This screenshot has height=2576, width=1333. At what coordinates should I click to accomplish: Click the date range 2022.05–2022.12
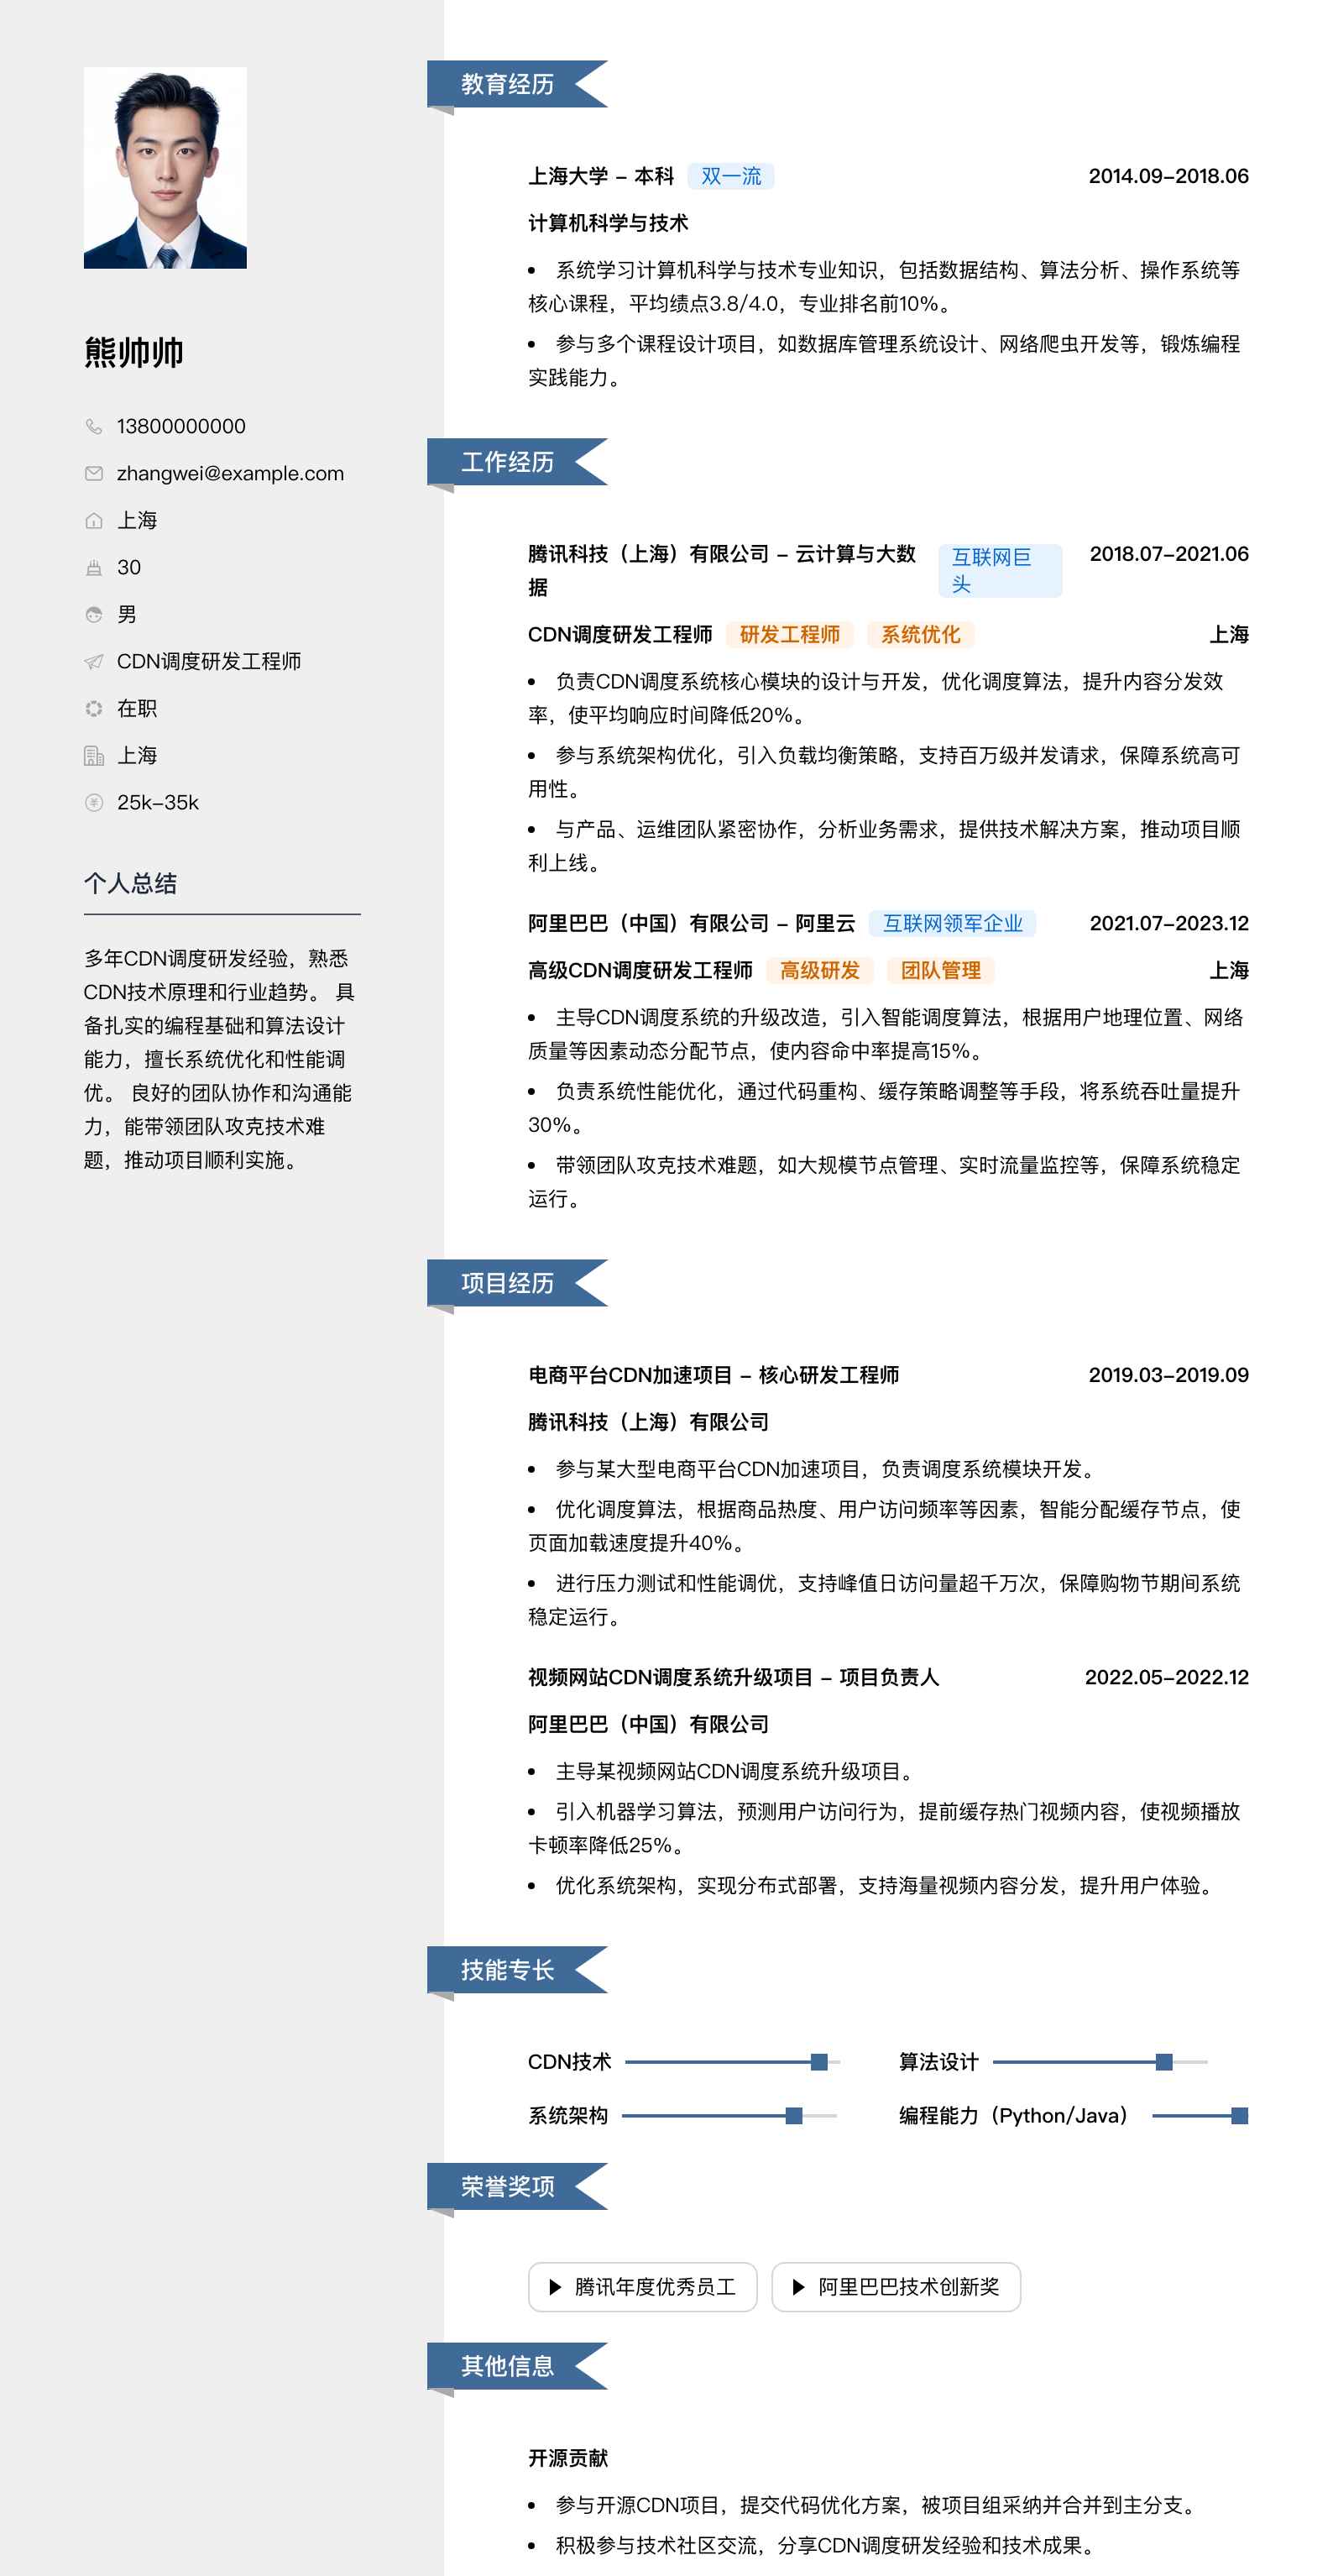pyautogui.click(x=1167, y=1677)
